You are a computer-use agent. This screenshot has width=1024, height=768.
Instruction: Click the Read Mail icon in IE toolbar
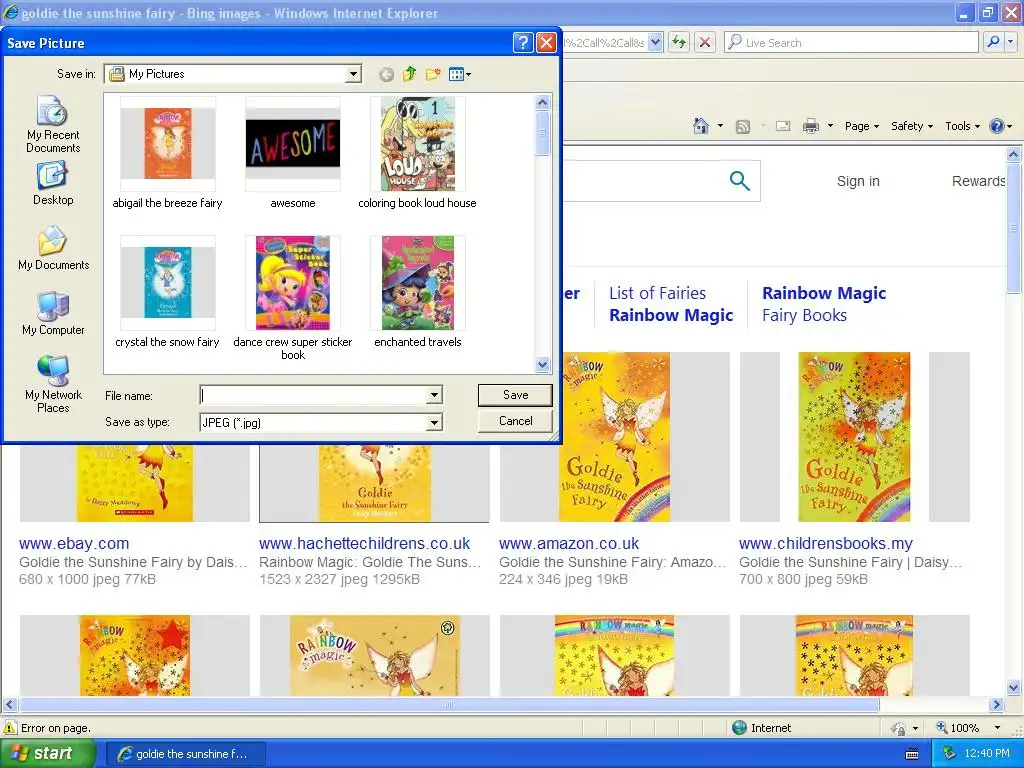tap(782, 126)
